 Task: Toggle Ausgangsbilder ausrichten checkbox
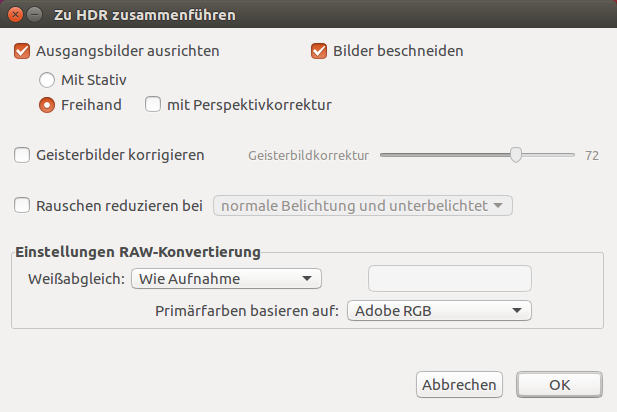pyautogui.click(x=23, y=50)
